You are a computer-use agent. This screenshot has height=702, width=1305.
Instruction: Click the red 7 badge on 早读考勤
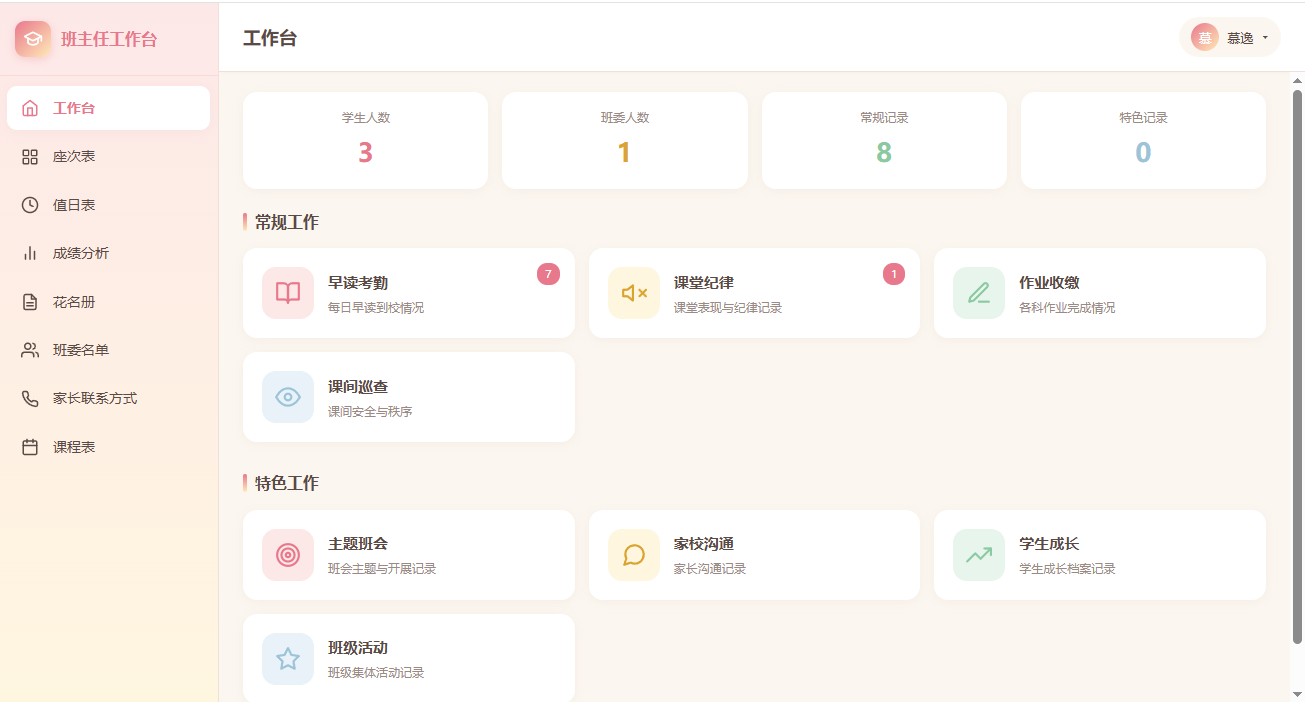coord(548,274)
